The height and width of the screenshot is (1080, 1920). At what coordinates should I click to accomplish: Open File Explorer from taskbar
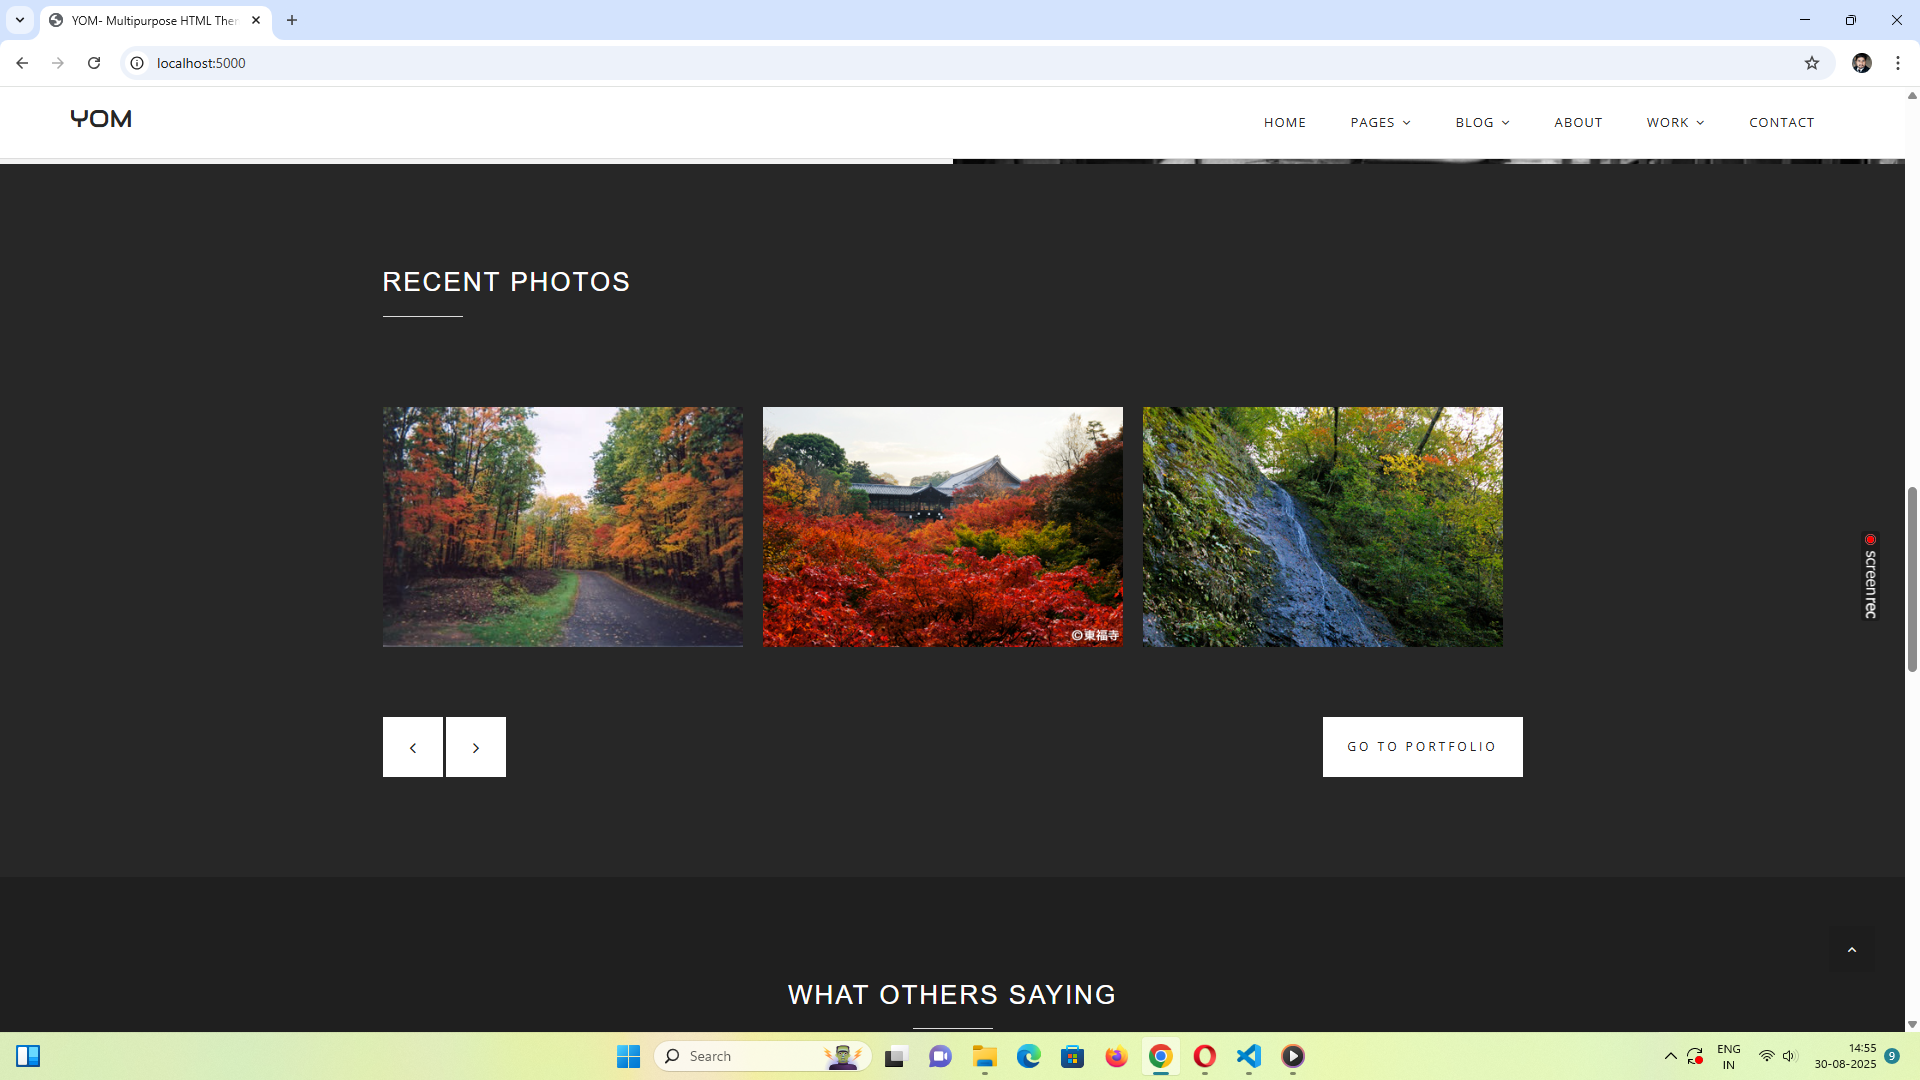point(984,1056)
